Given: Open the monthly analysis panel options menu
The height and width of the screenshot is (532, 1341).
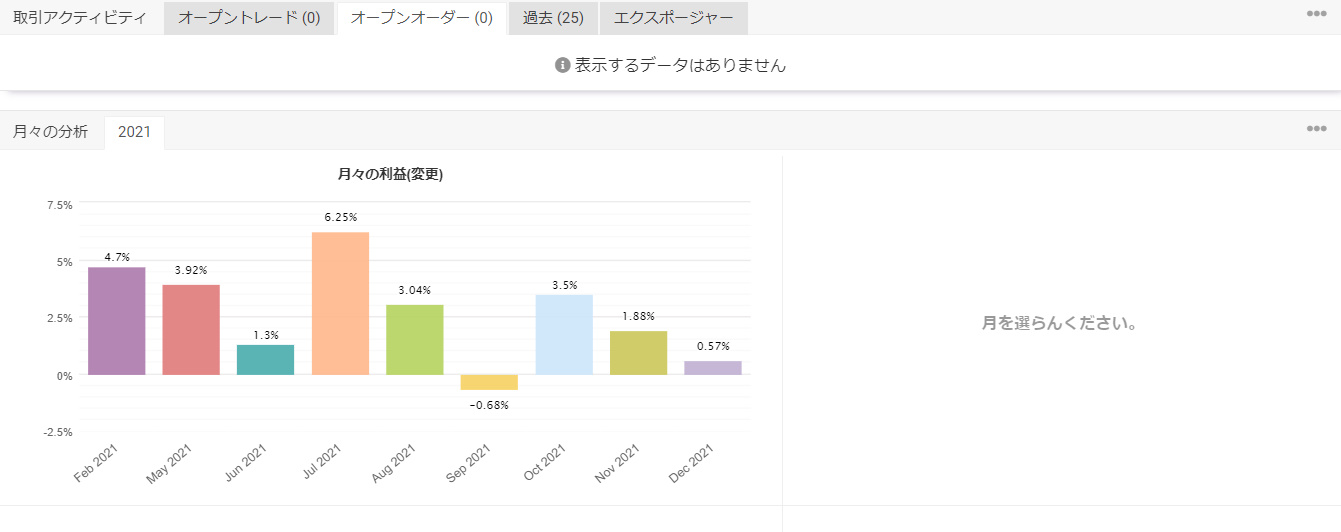Looking at the screenshot, I should click(x=1316, y=129).
